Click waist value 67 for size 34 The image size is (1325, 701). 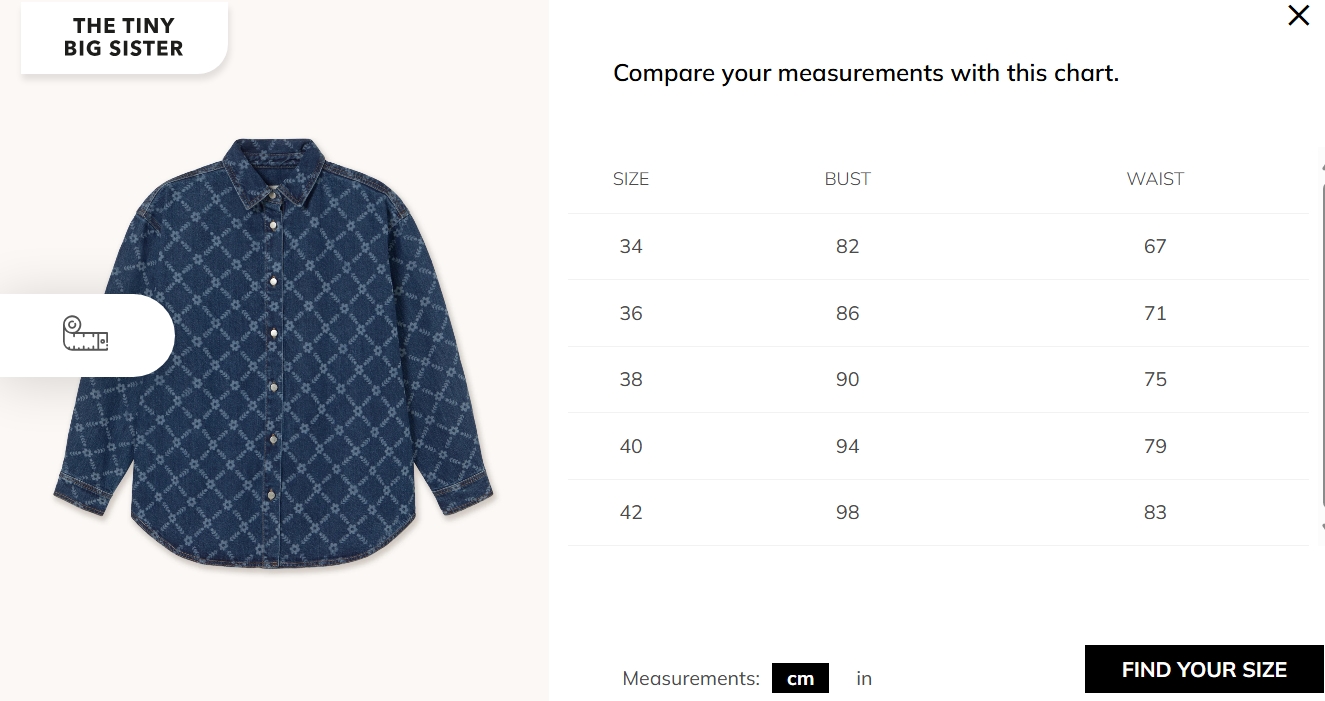click(x=1155, y=246)
